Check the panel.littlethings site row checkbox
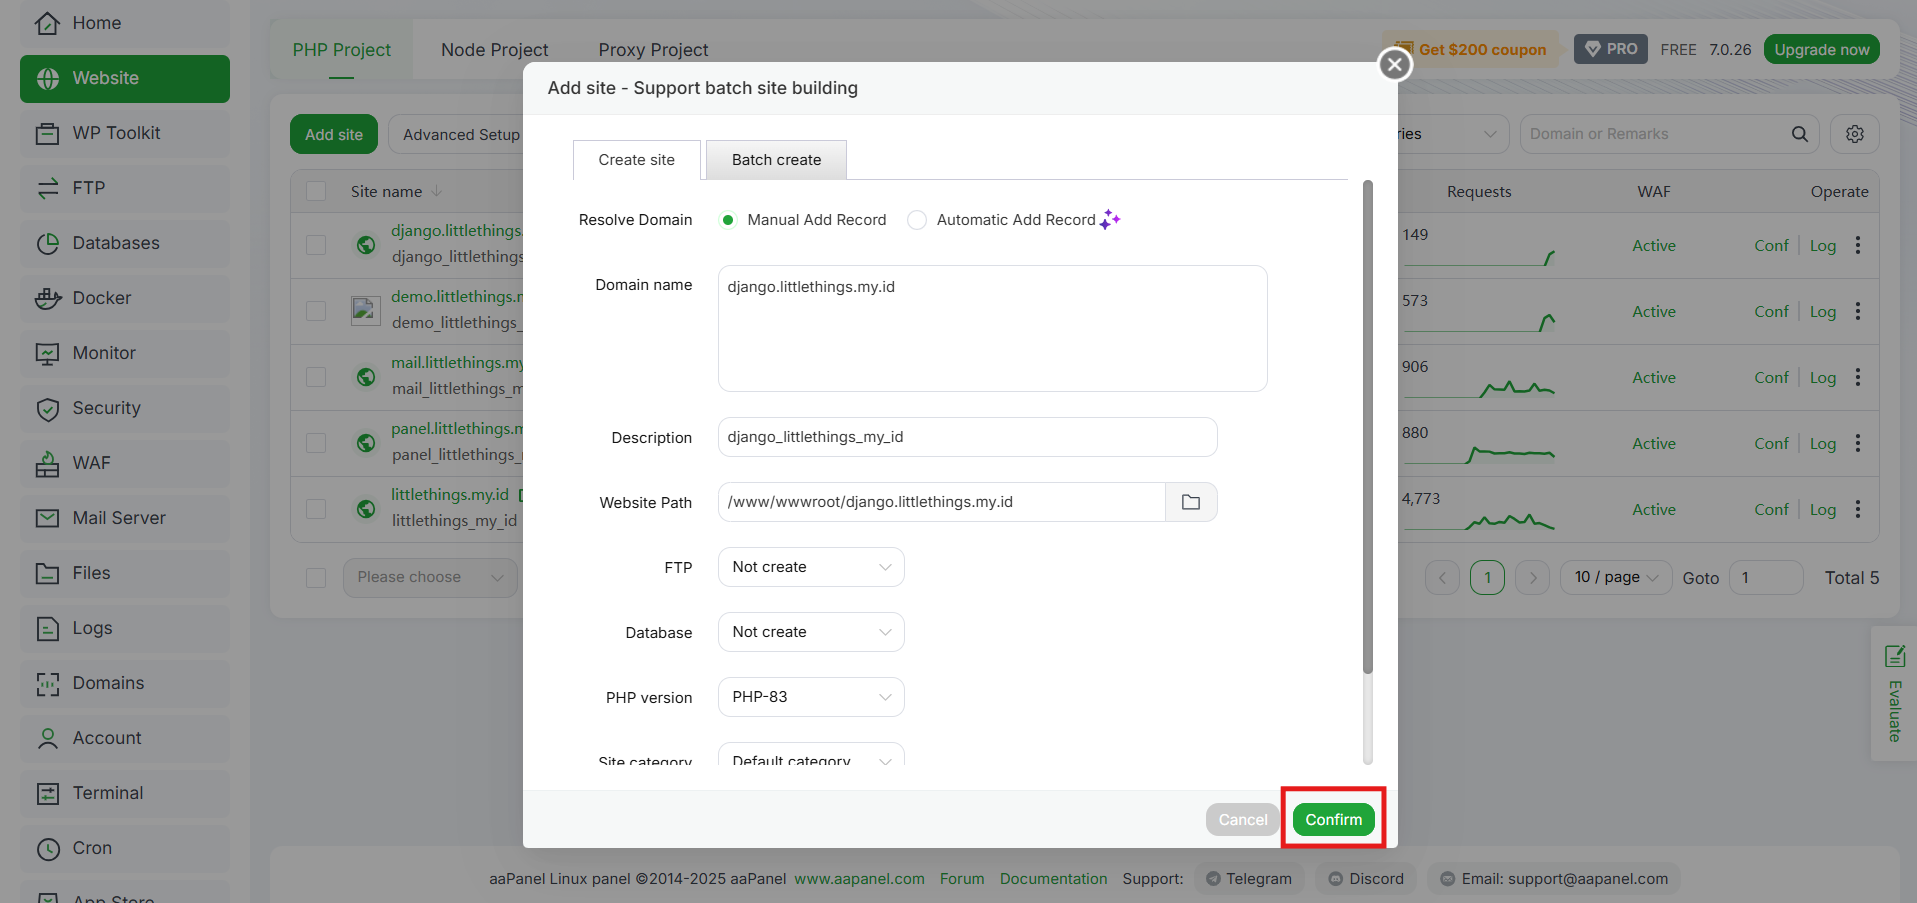Viewport: 1917px width, 903px height. pos(316,443)
